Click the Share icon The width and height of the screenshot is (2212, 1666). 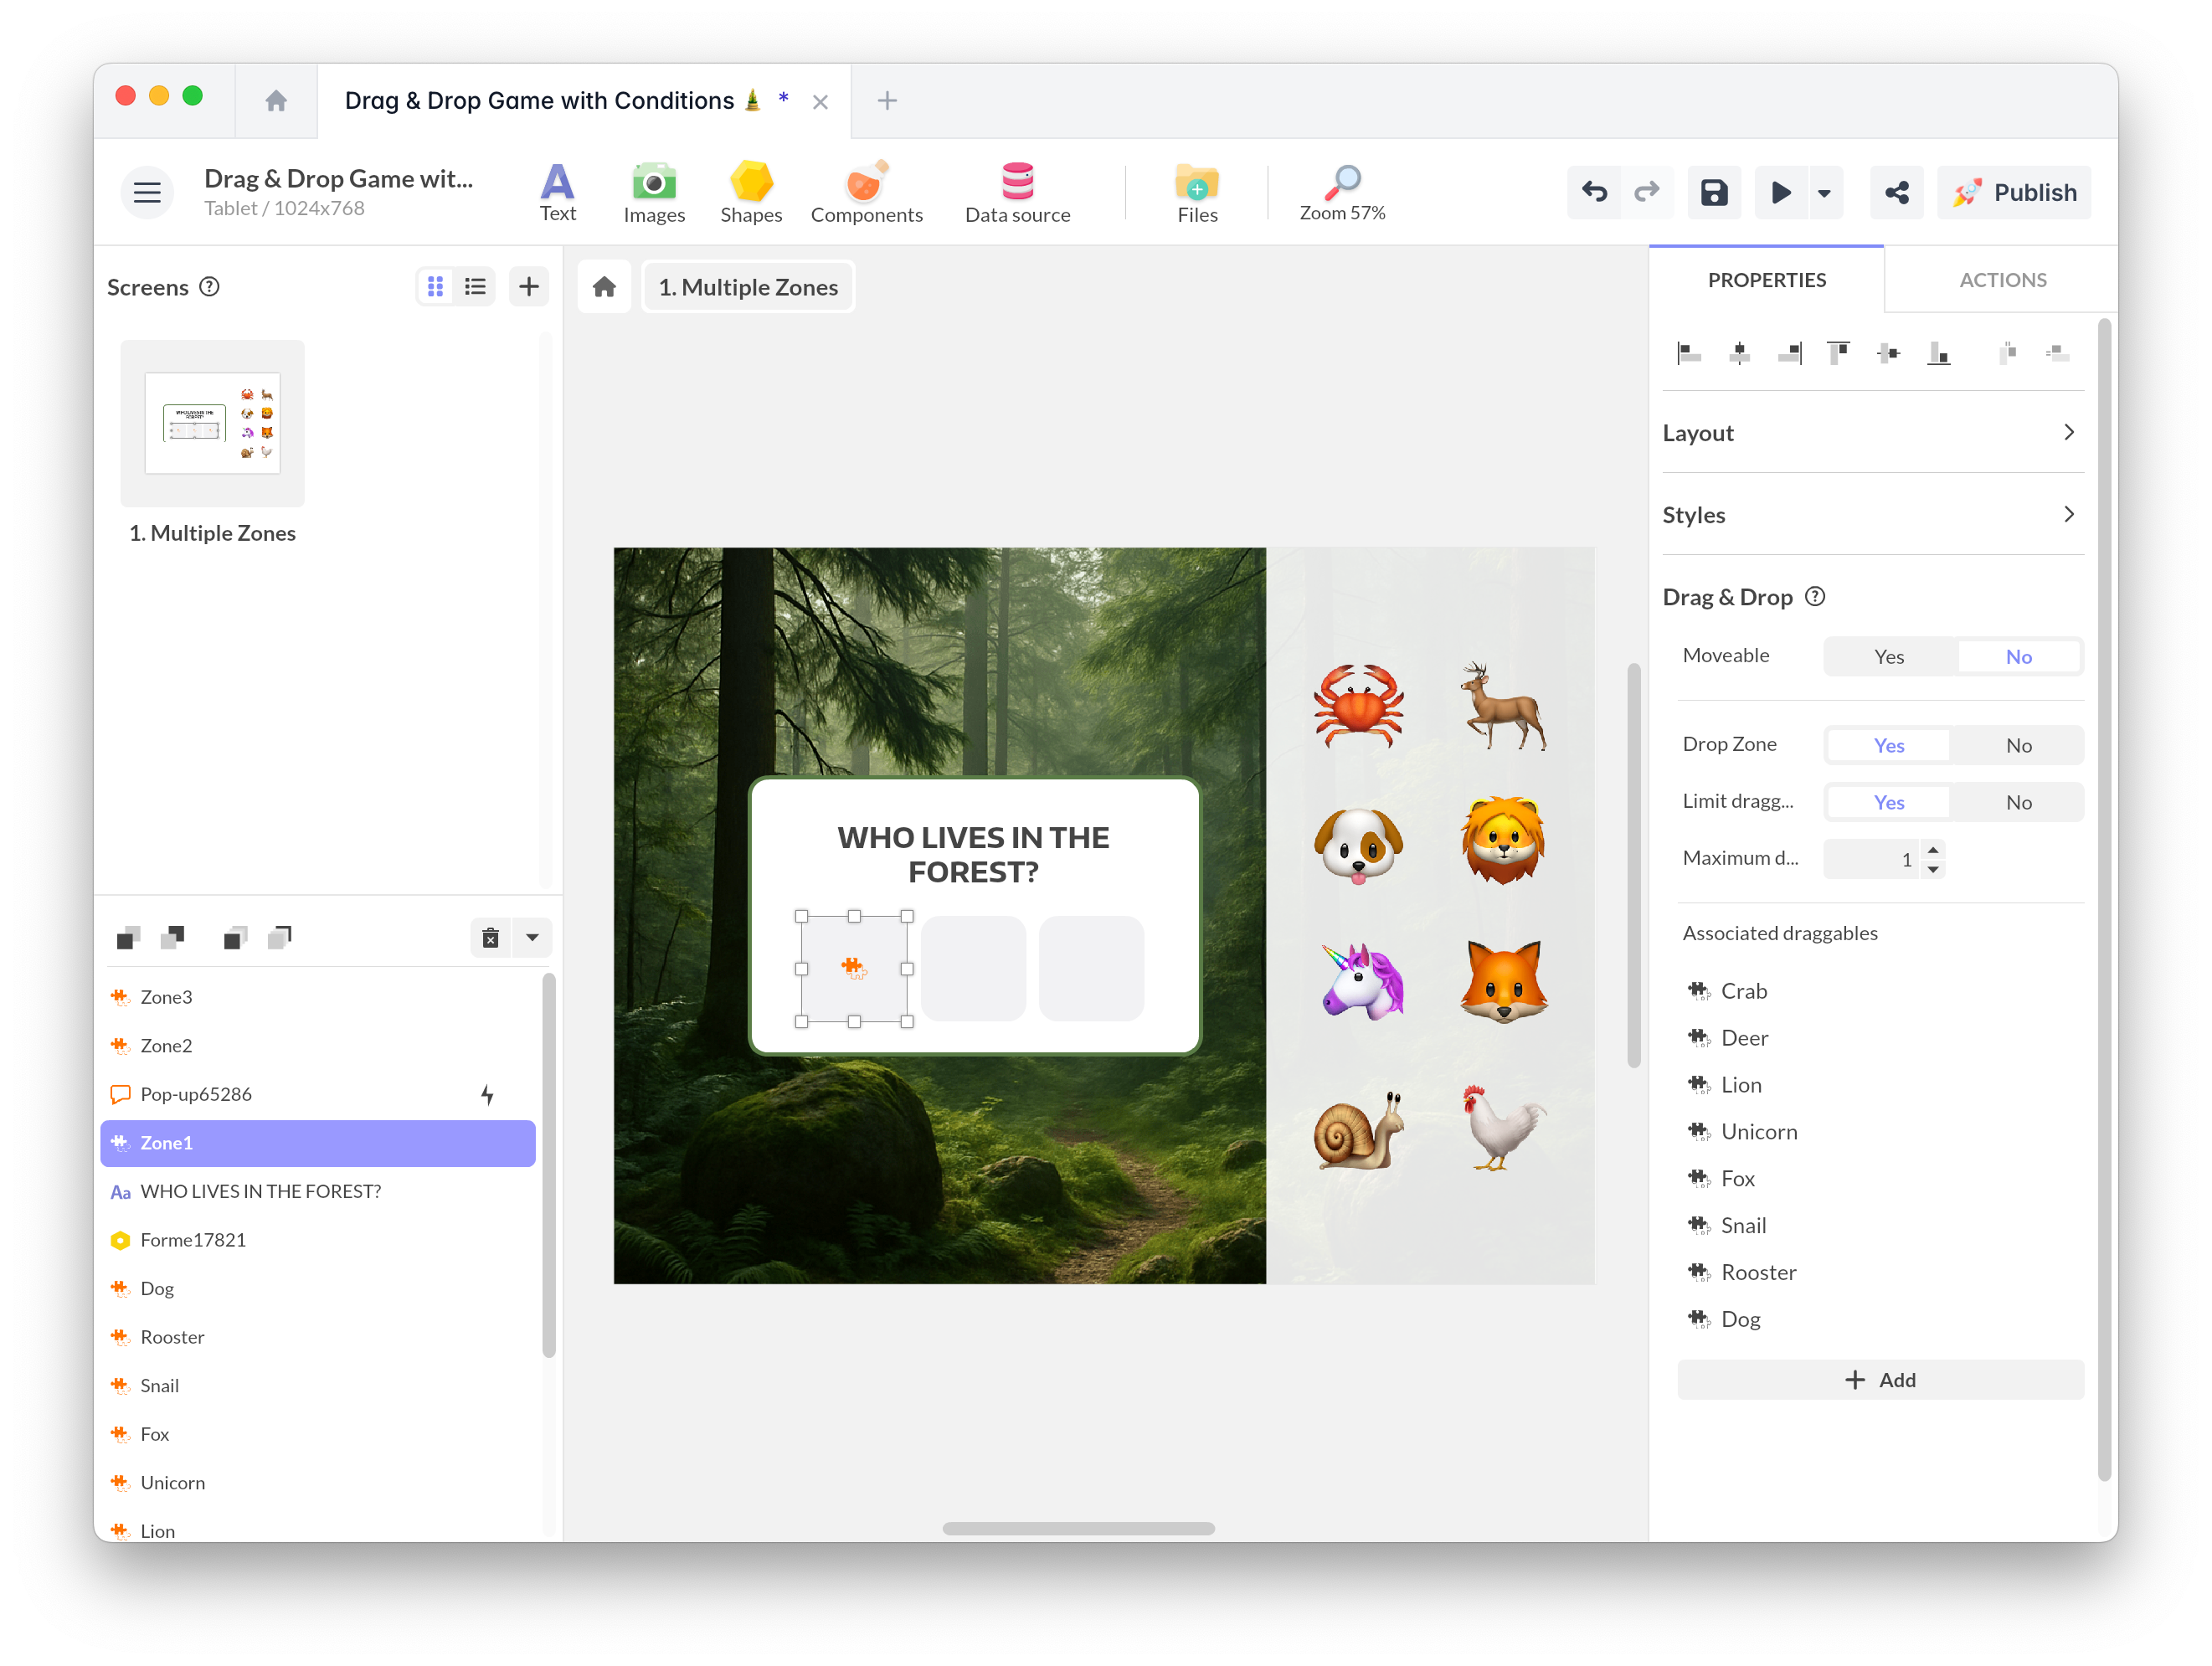click(1896, 192)
